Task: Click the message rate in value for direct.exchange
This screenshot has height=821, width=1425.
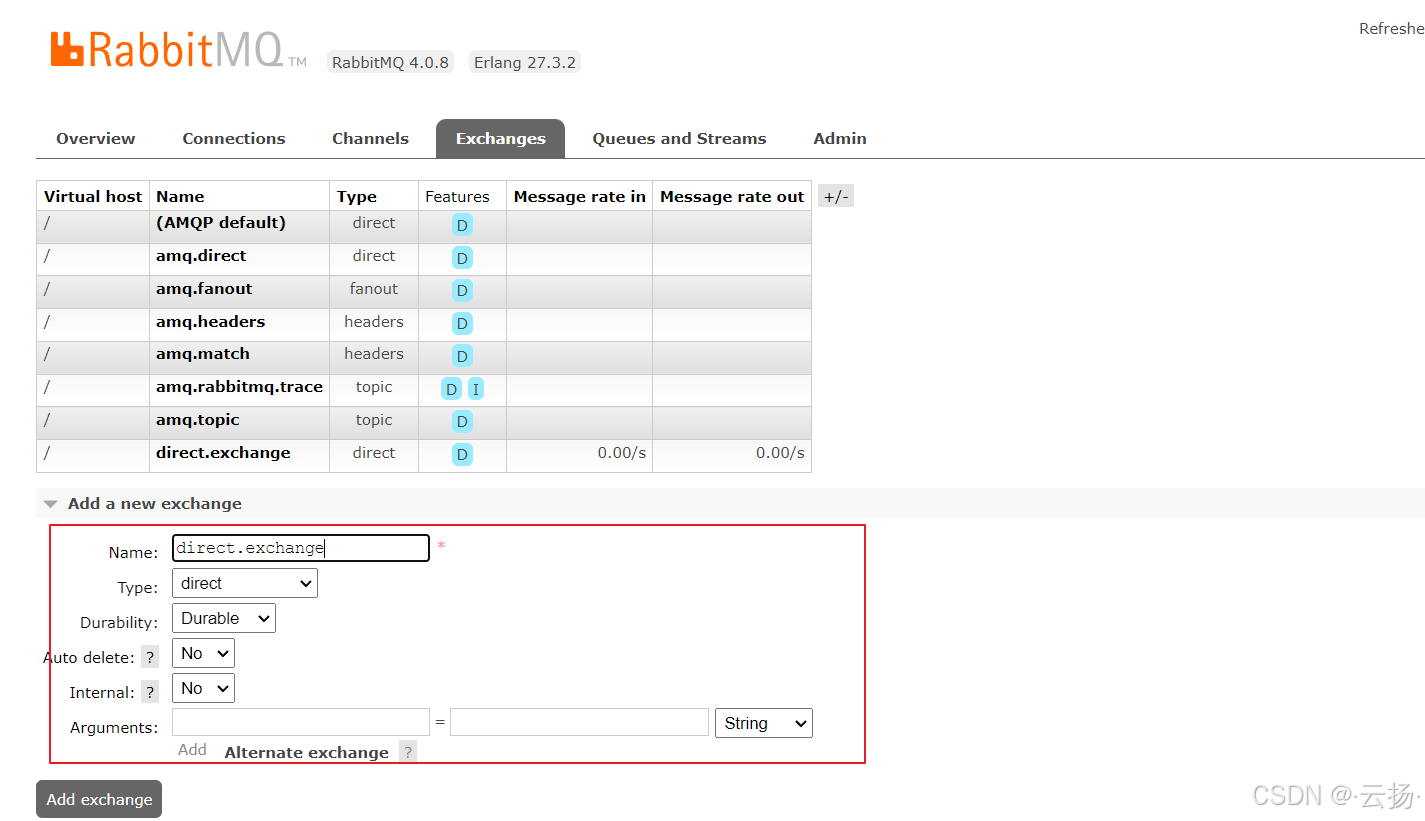Action: click(622, 453)
